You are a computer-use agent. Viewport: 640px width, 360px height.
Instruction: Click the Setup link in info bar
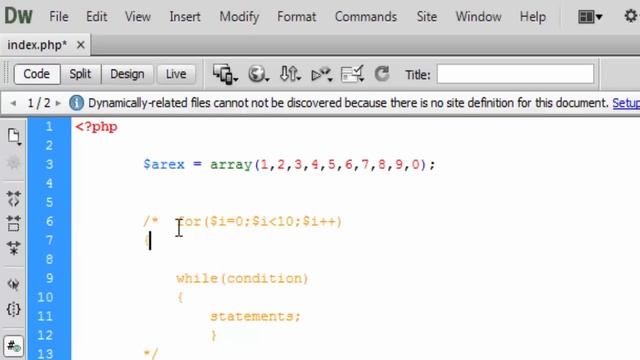(626, 103)
